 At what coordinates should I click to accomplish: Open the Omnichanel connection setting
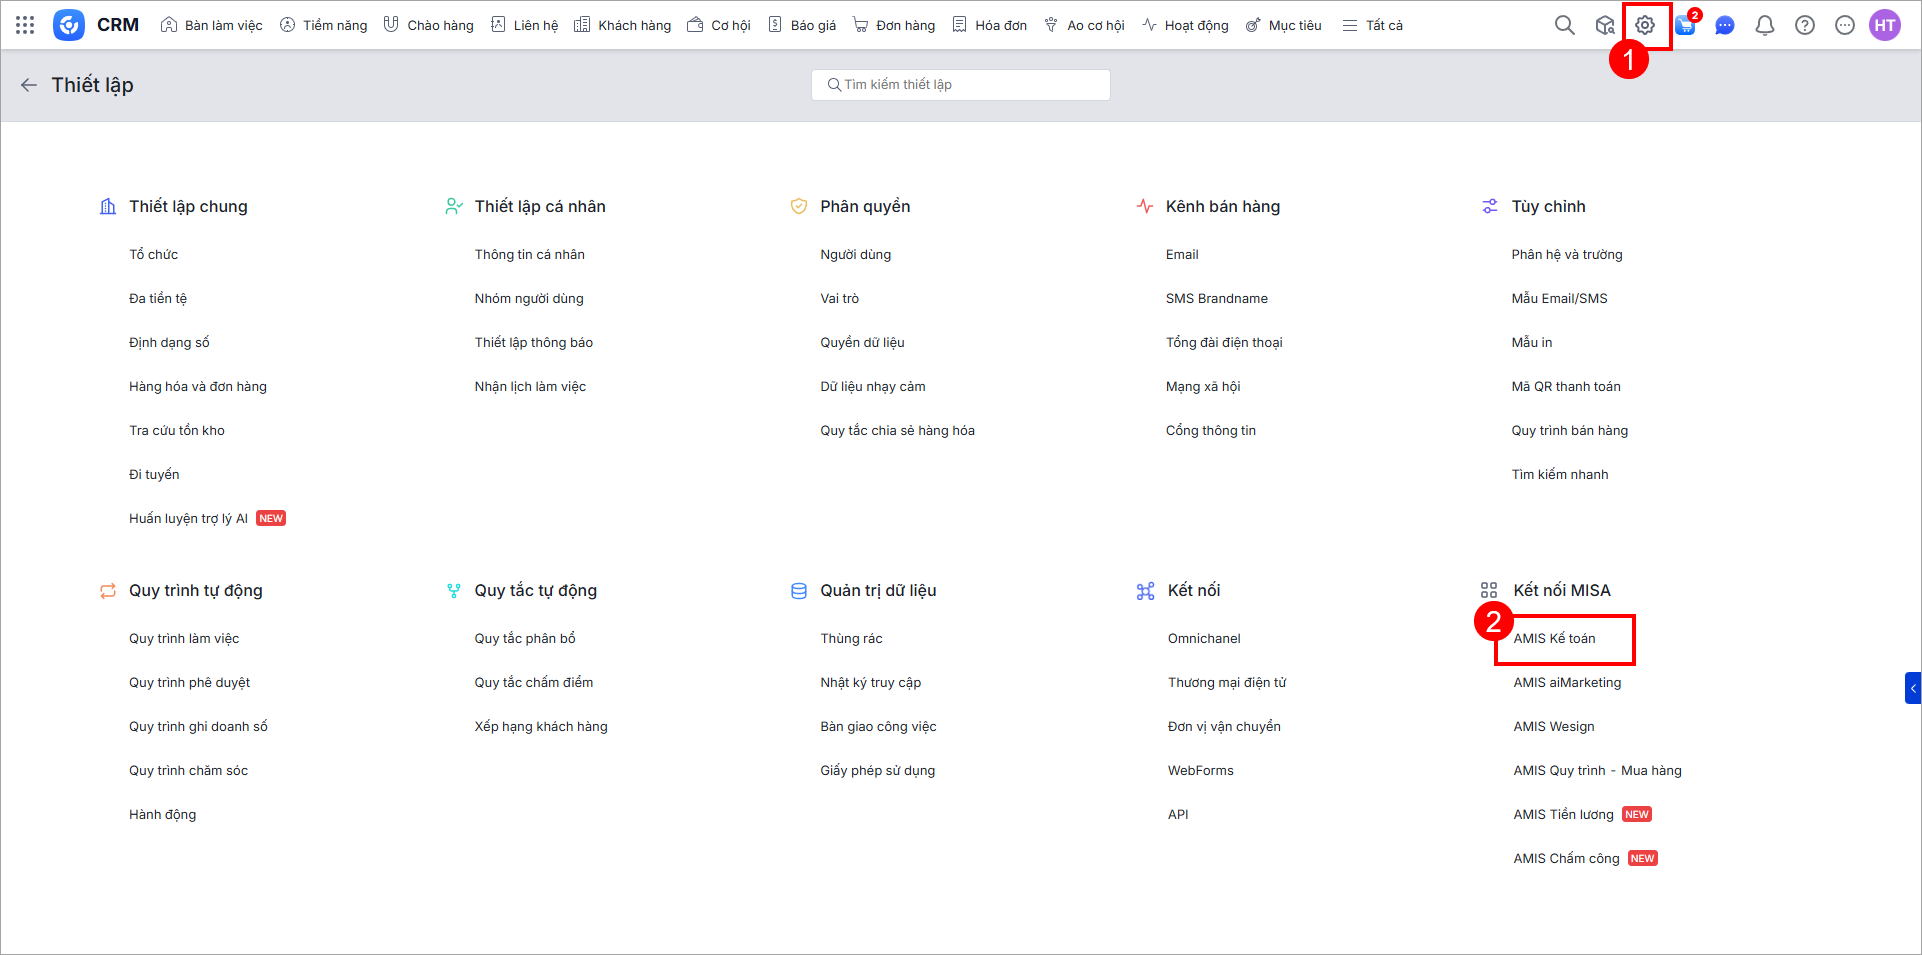coord(1204,639)
